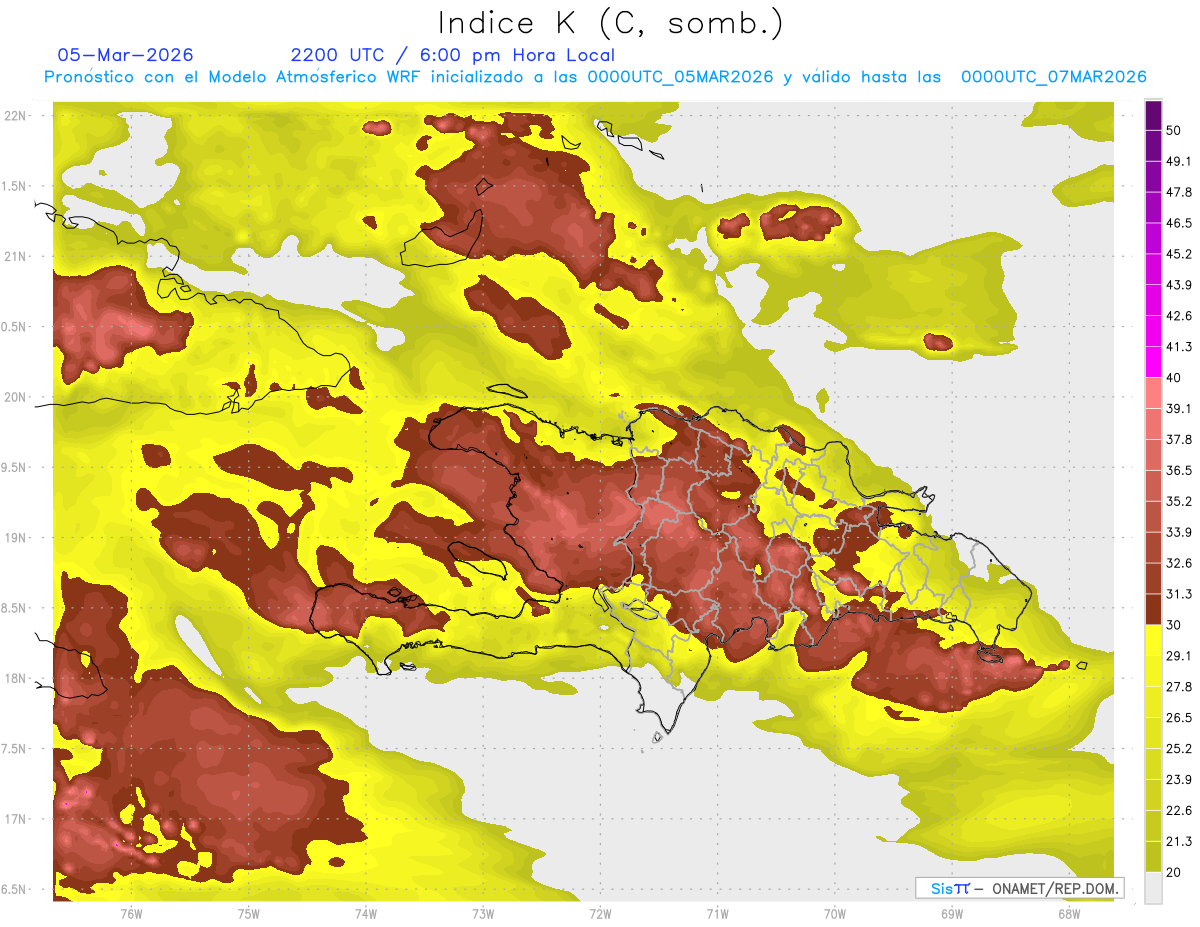Click the 42.6 color scale value
The height and width of the screenshot is (927, 1200).
tap(1179, 316)
